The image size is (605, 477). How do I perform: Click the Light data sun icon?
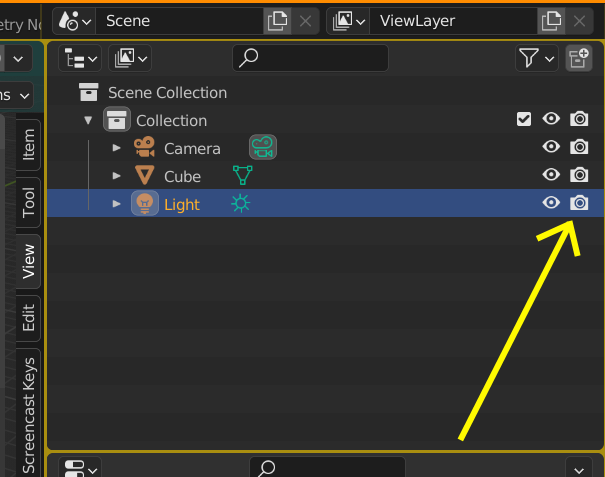[x=241, y=204]
